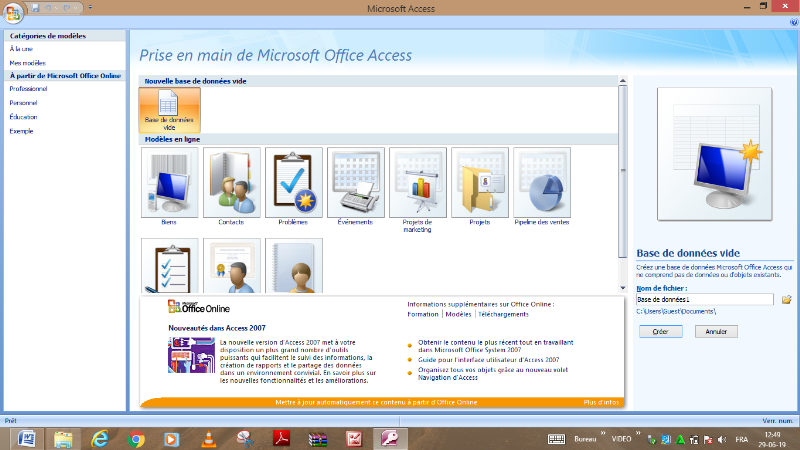Click the Access icon in the taskbar
Screen dimensions: 800x450
point(390,439)
